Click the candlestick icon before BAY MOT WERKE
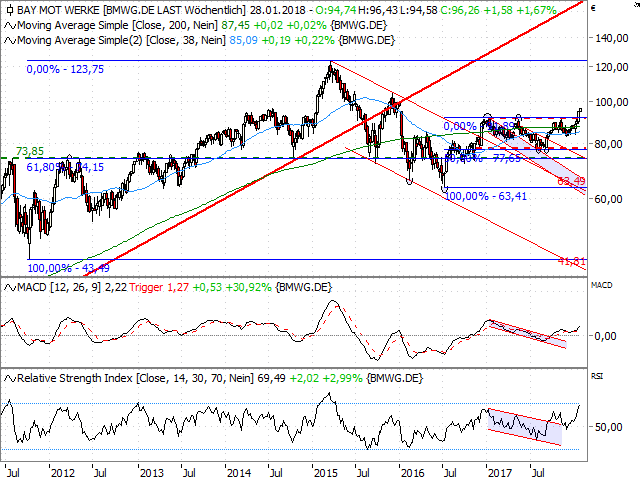 9,10
